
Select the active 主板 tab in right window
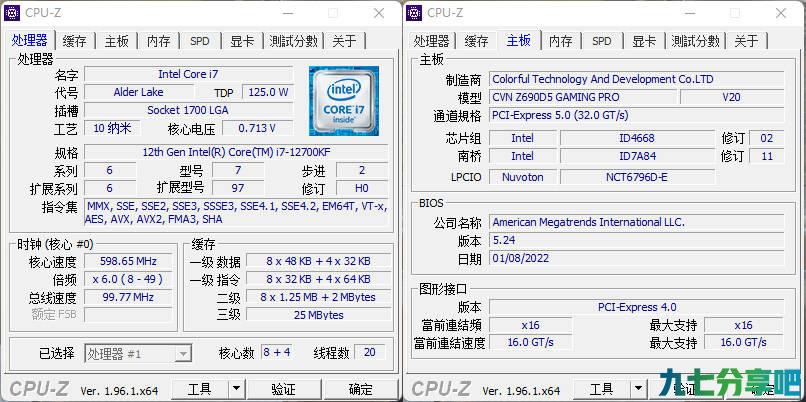tap(519, 40)
